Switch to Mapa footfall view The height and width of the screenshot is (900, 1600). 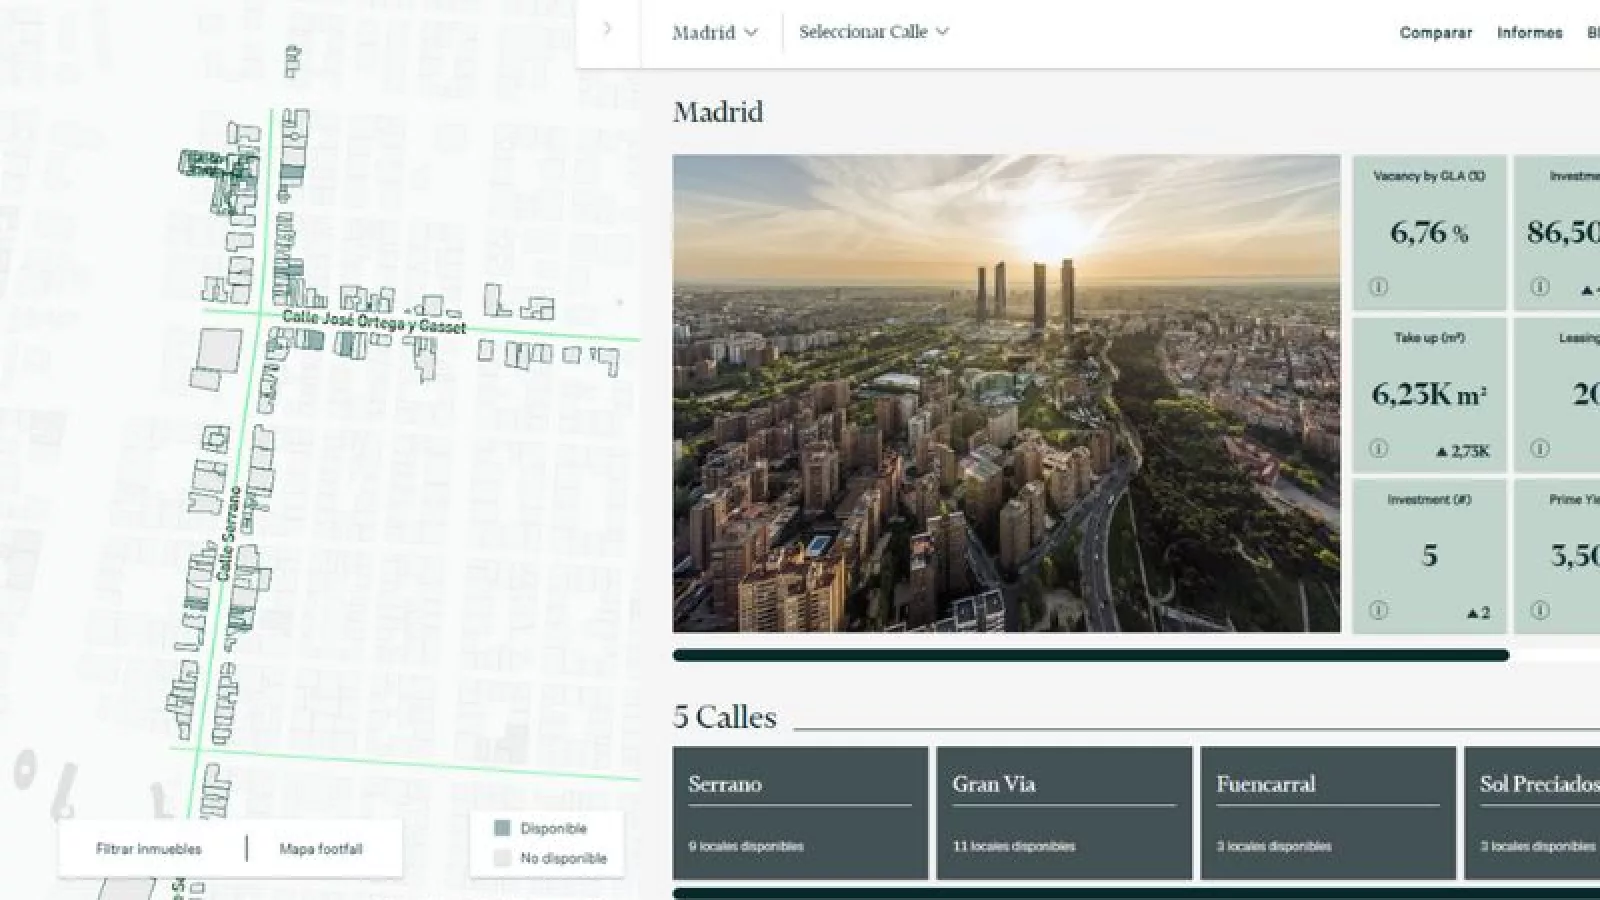click(x=320, y=849)
